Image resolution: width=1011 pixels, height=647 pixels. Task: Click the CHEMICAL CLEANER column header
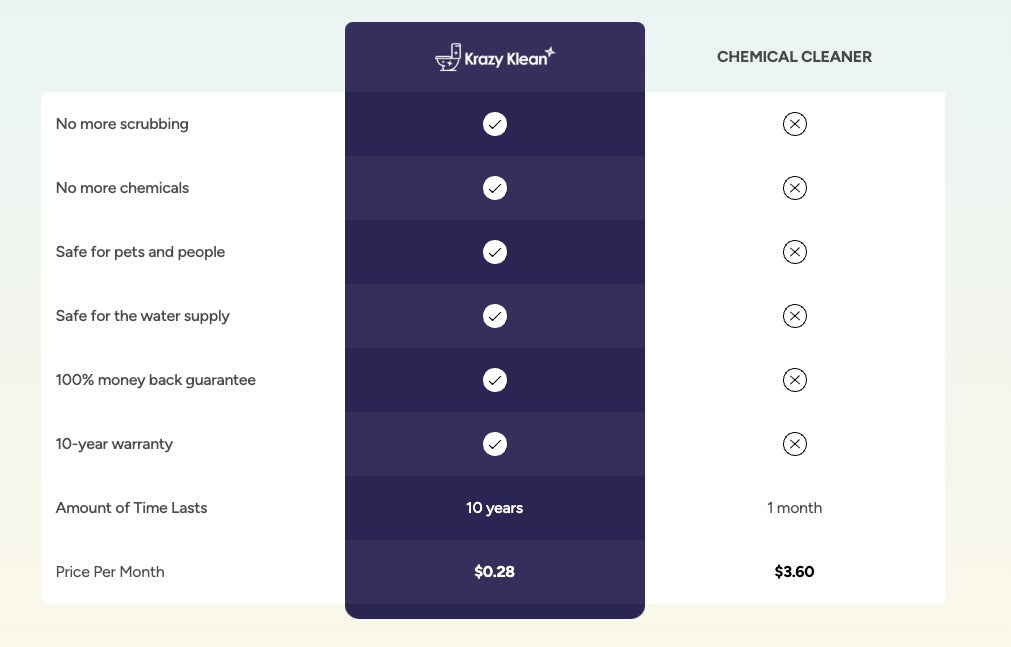tap(794, 57)
